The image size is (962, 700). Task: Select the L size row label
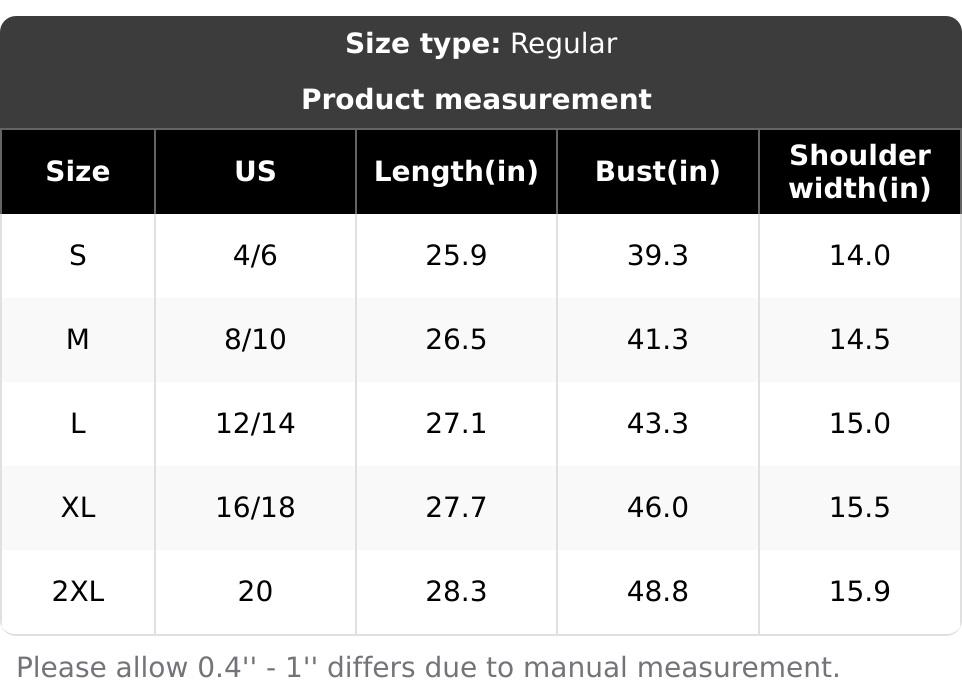[x=78, y=424]
